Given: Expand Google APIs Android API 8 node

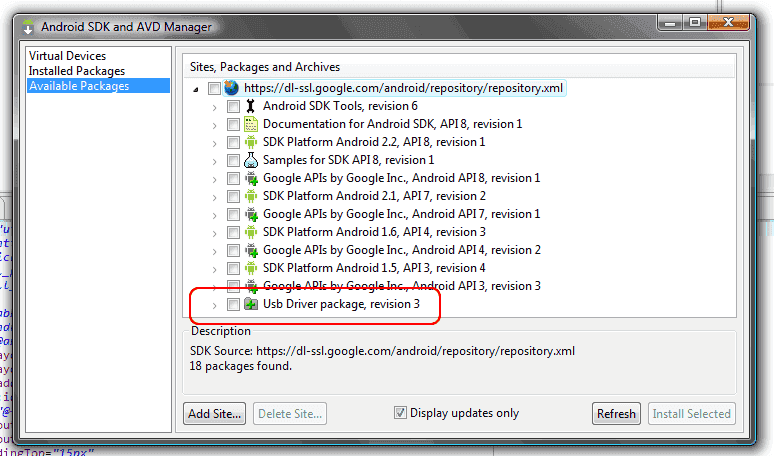Looking at the screenshot, I should click(214, 179).
